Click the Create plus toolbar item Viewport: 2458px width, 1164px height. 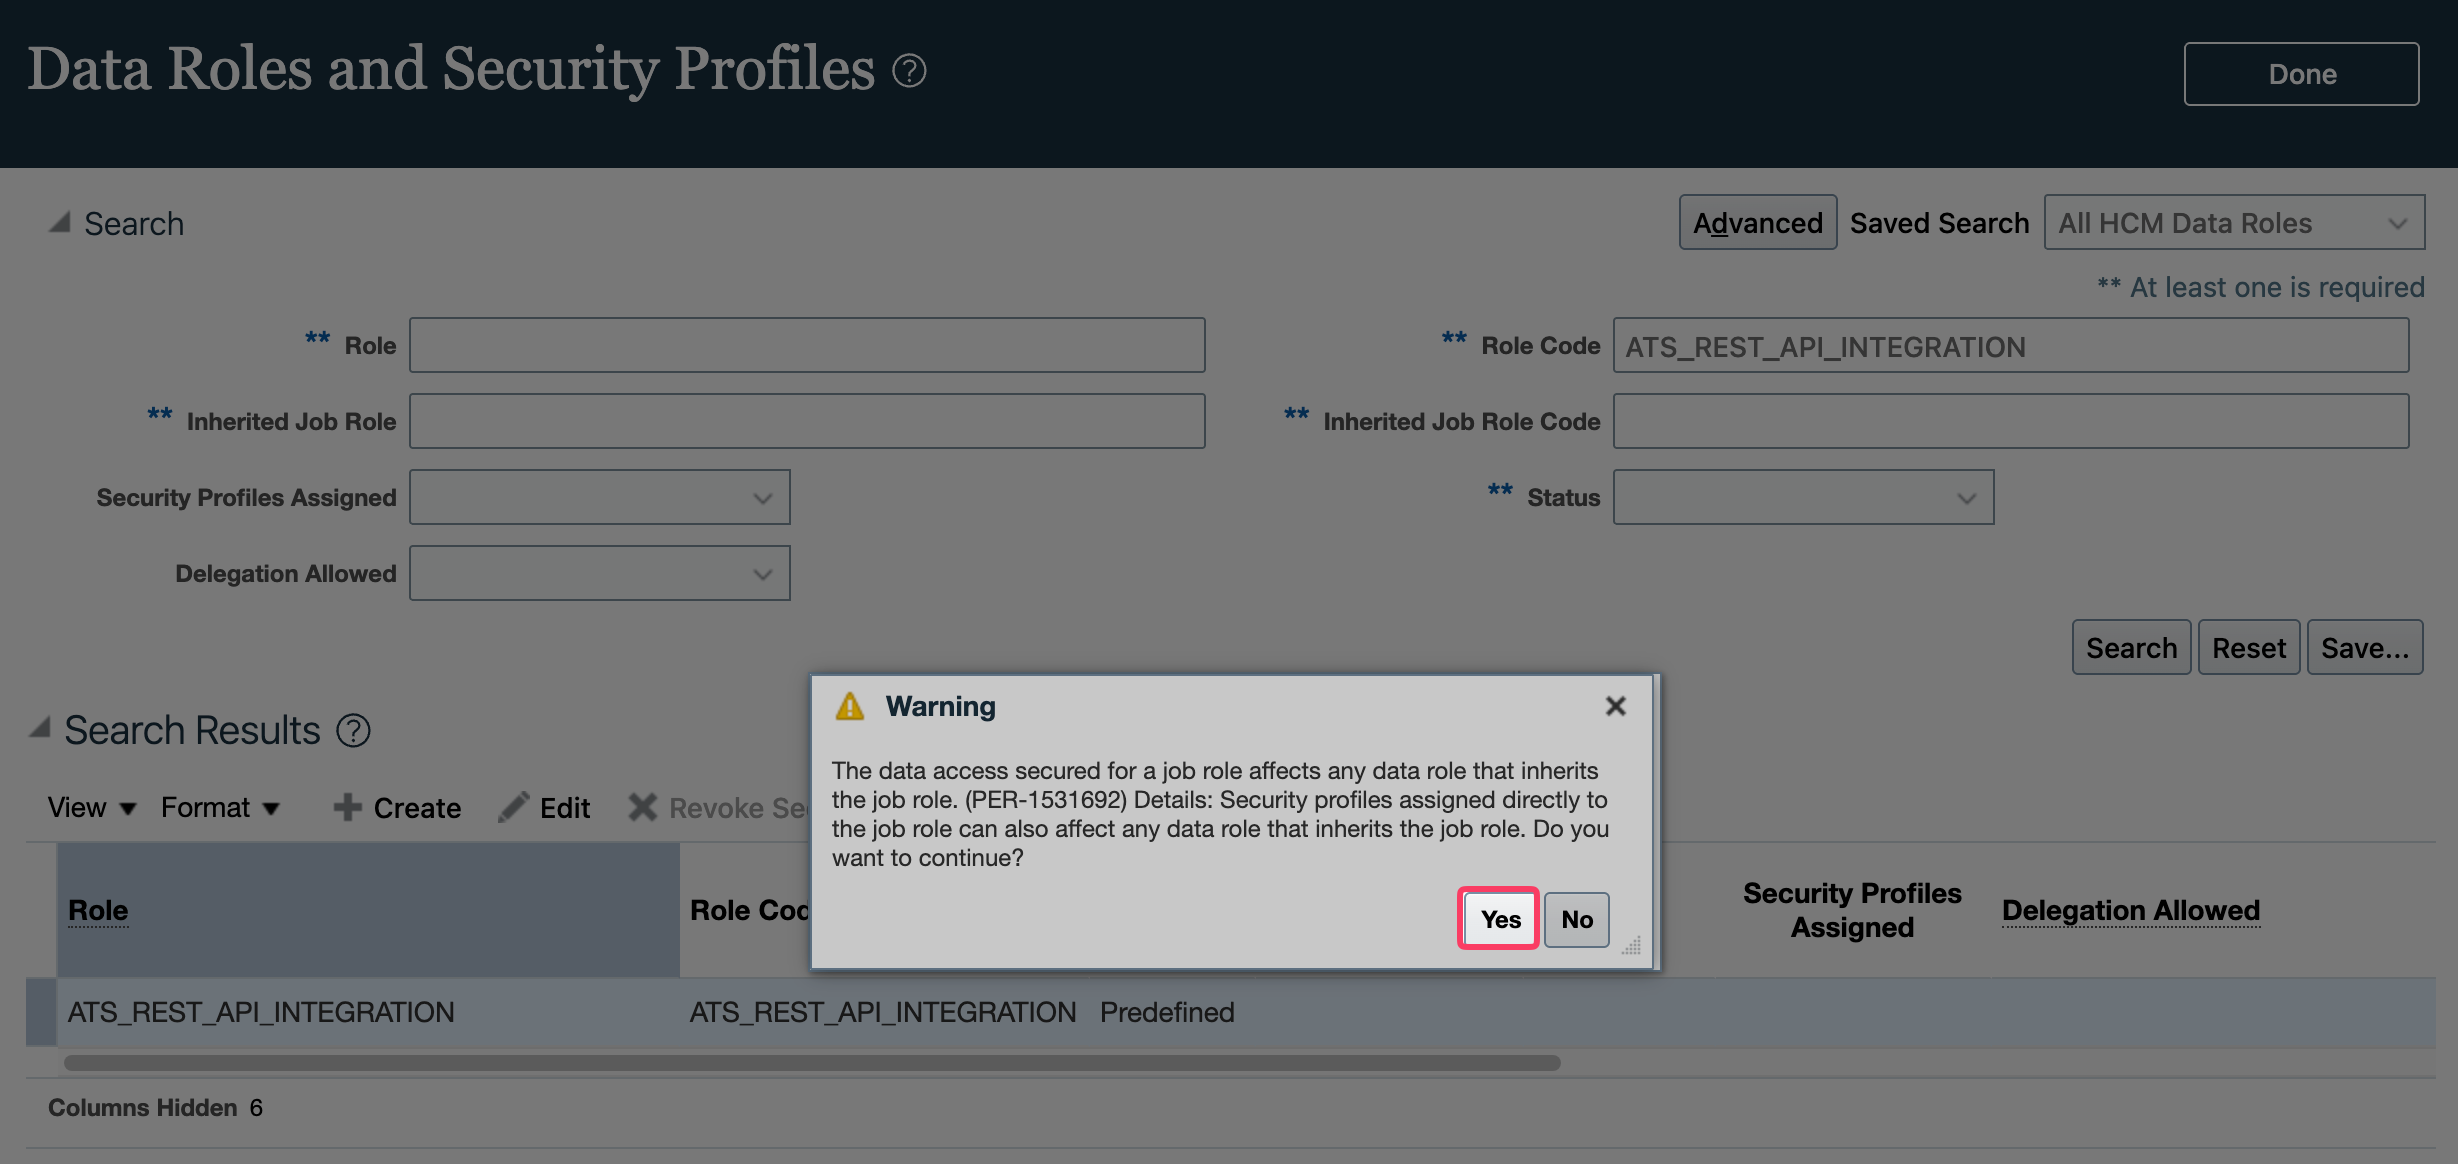click(397, 808)
